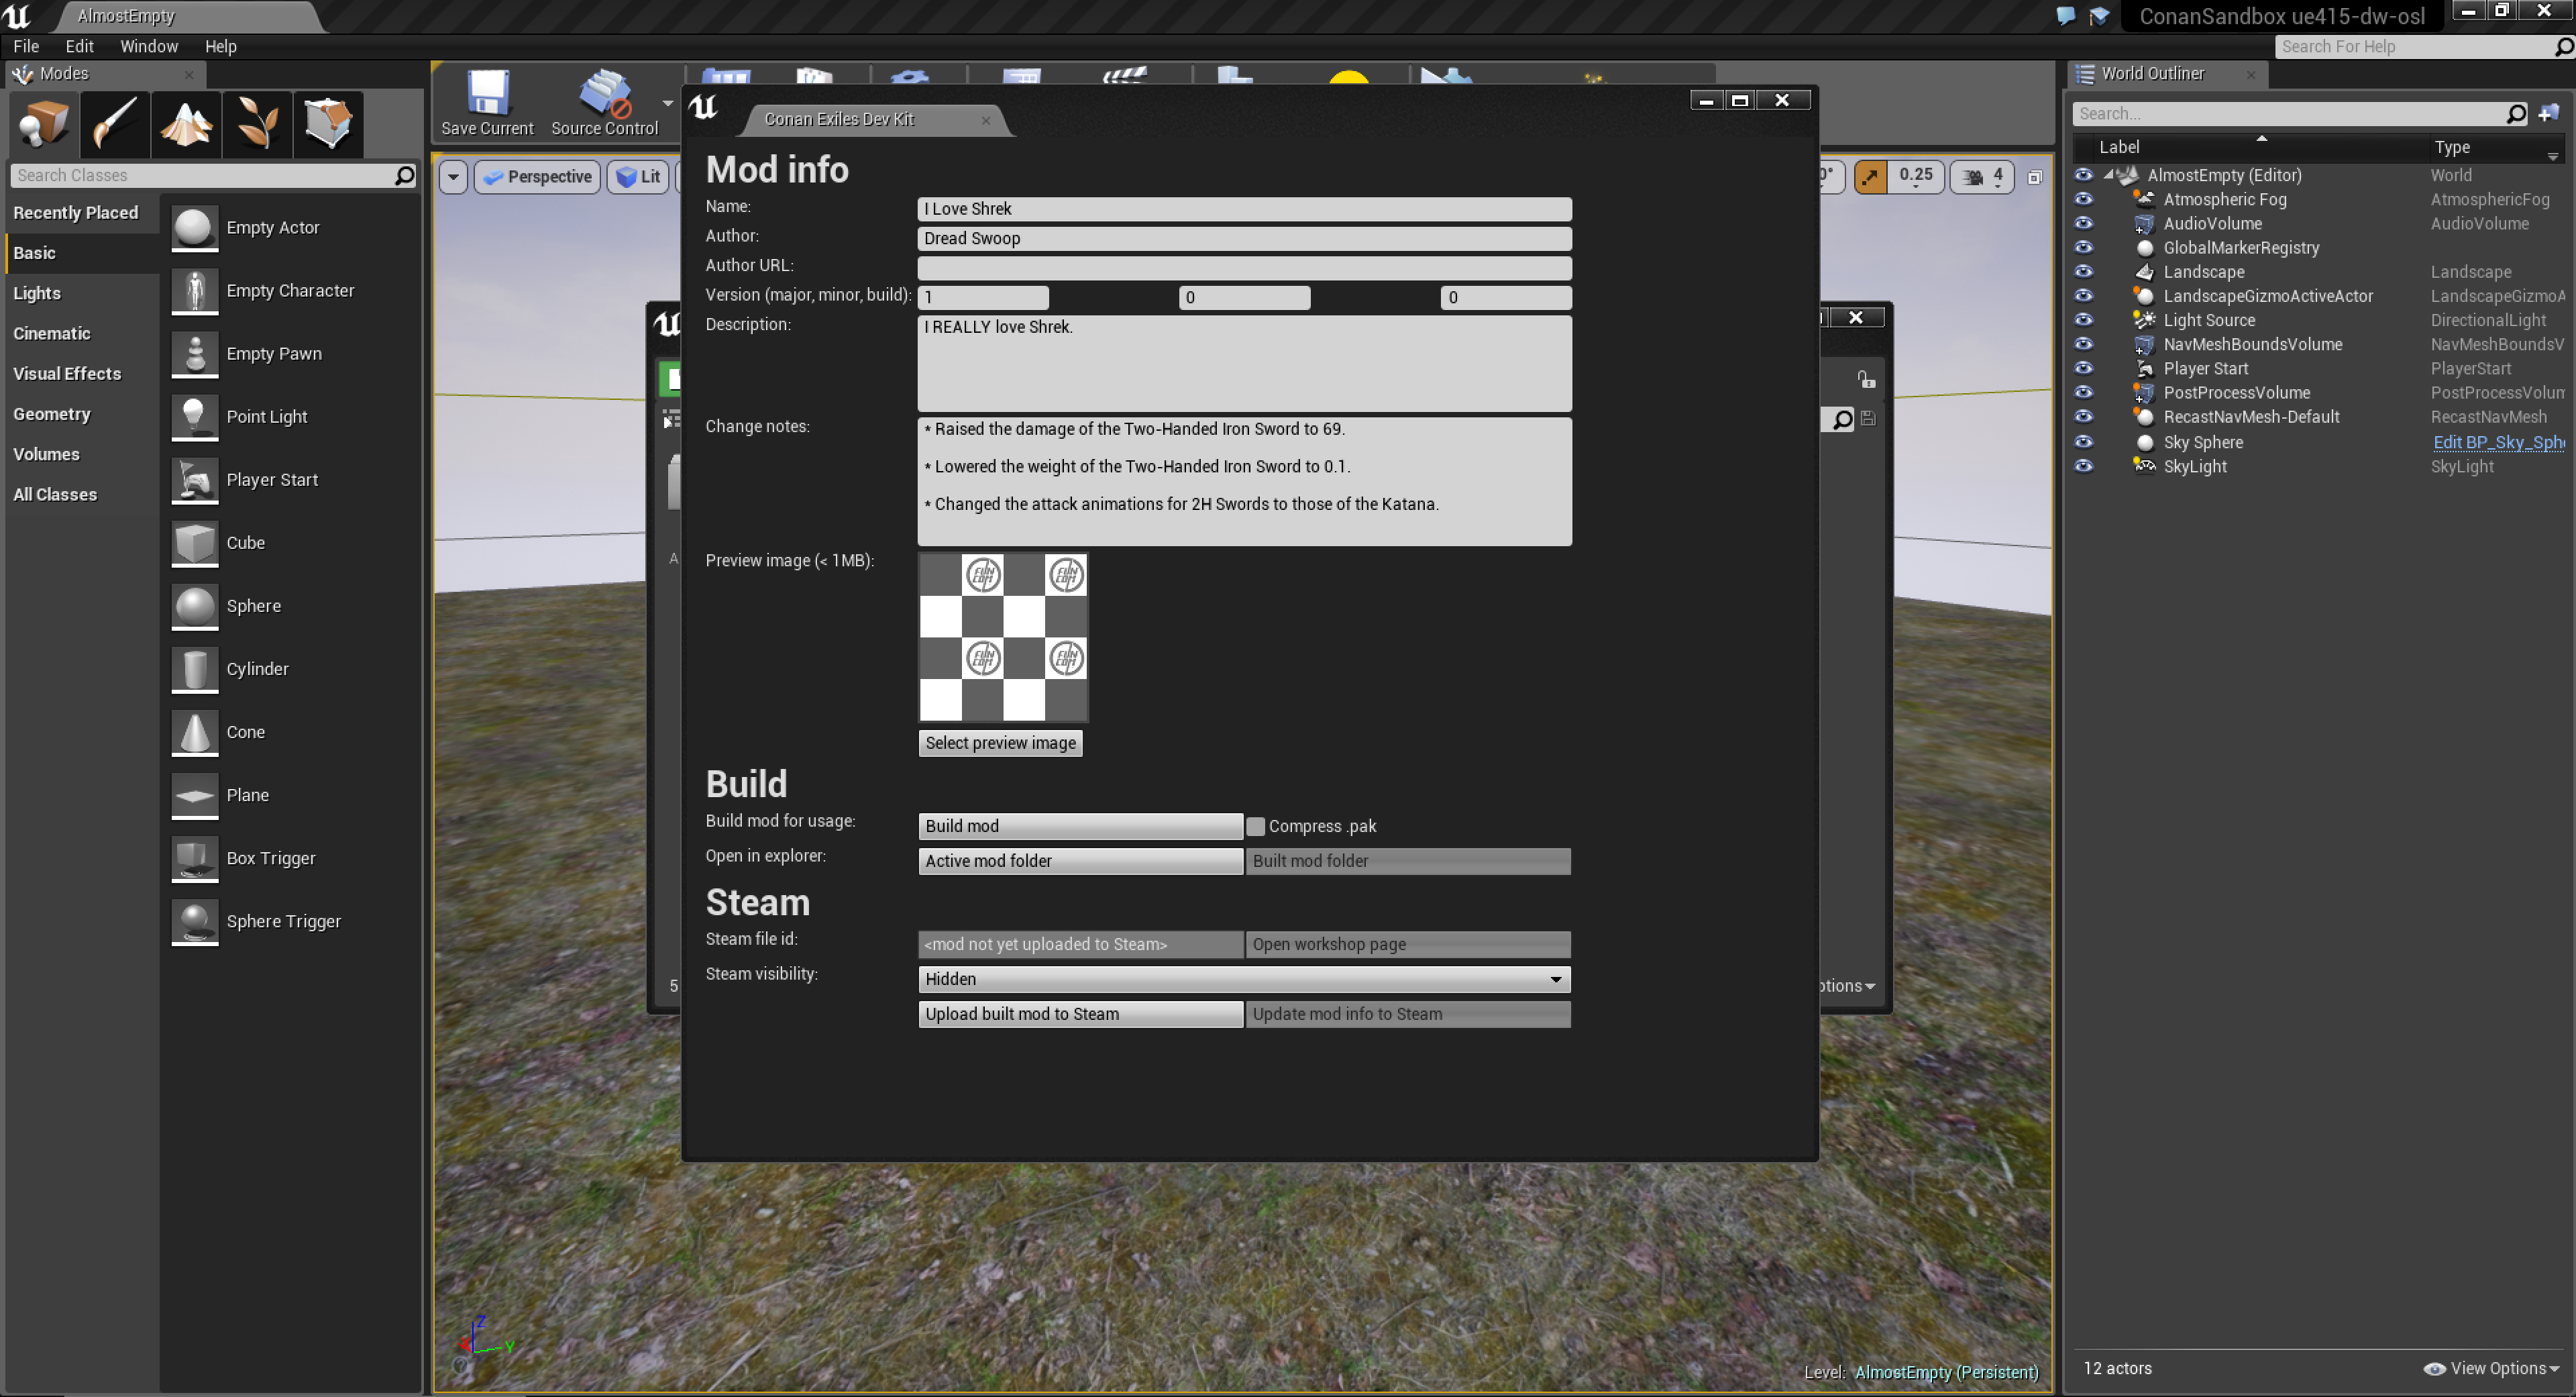The width and height of the screenshot is (2576, 1397).
Task: Select the Place mode icon
Action: point(44,124)
